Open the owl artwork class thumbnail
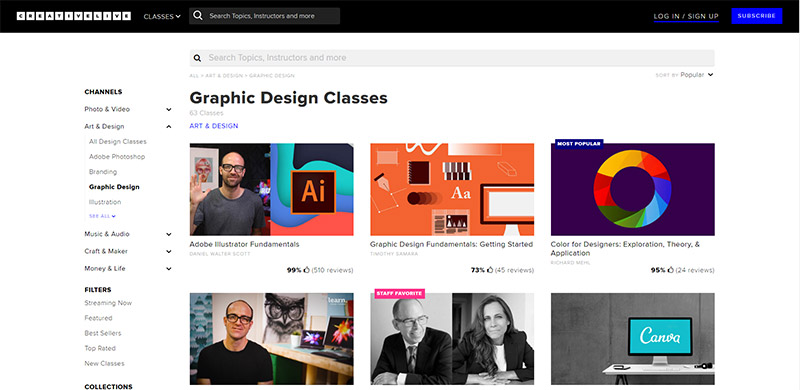Image resolution: width=800 pixels, height=390 pixels. 271,339
